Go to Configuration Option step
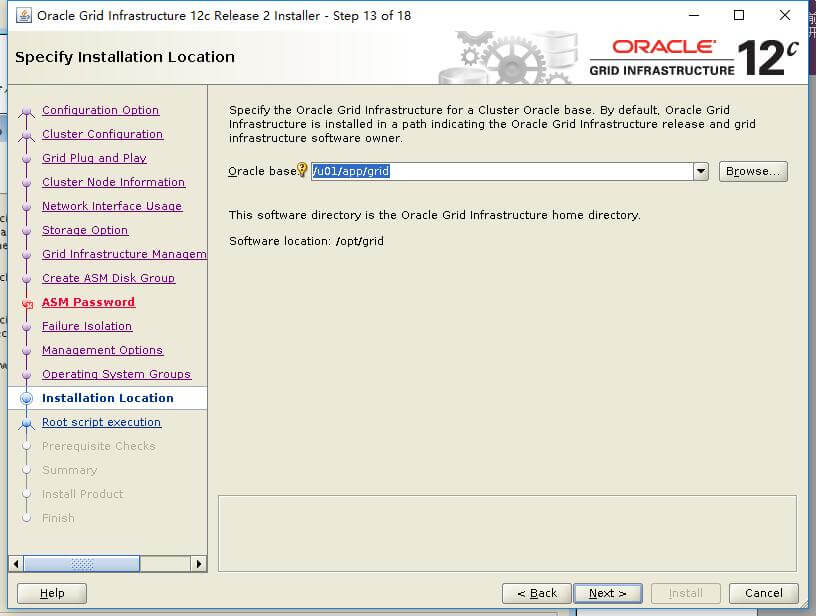This screenshot has height=616, width=816. tap(100, 110)
